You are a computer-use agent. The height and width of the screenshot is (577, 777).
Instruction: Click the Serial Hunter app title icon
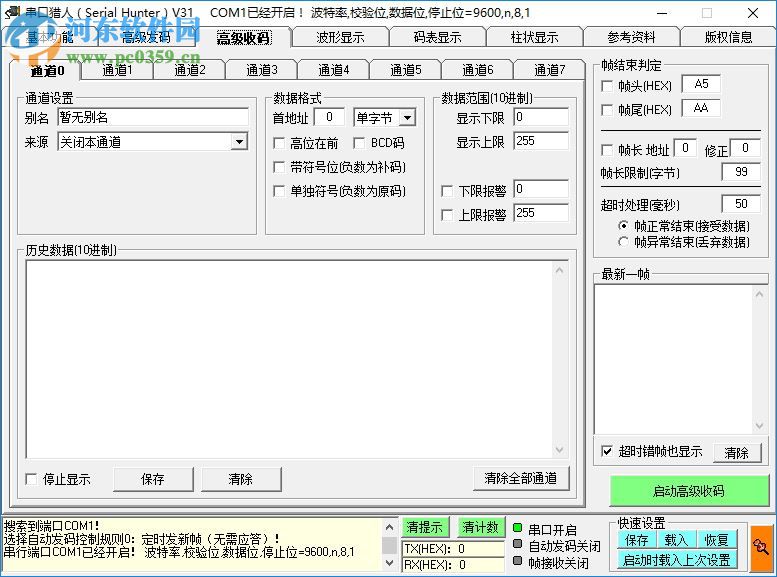pos(12,12)
